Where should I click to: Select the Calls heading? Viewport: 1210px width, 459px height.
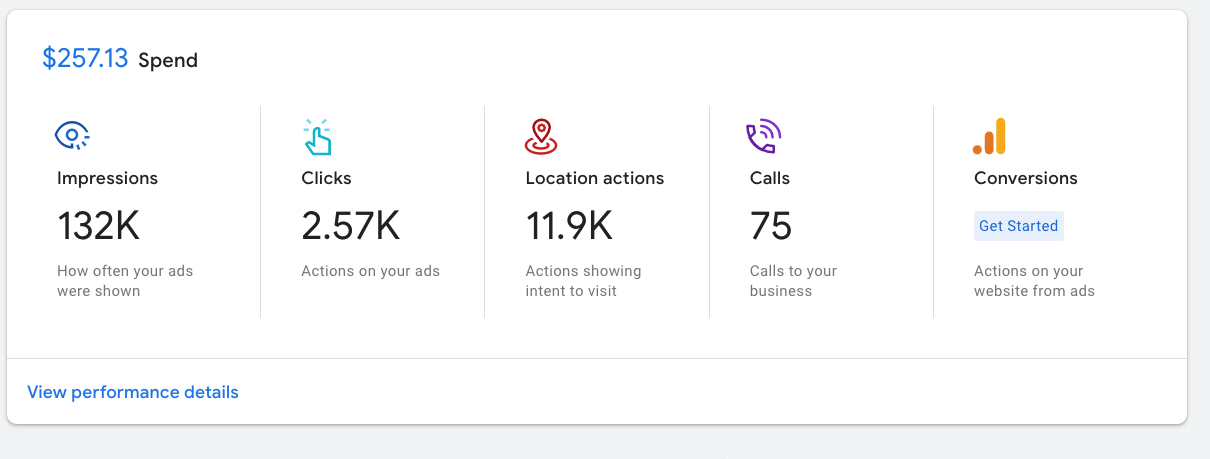[770, 178]
